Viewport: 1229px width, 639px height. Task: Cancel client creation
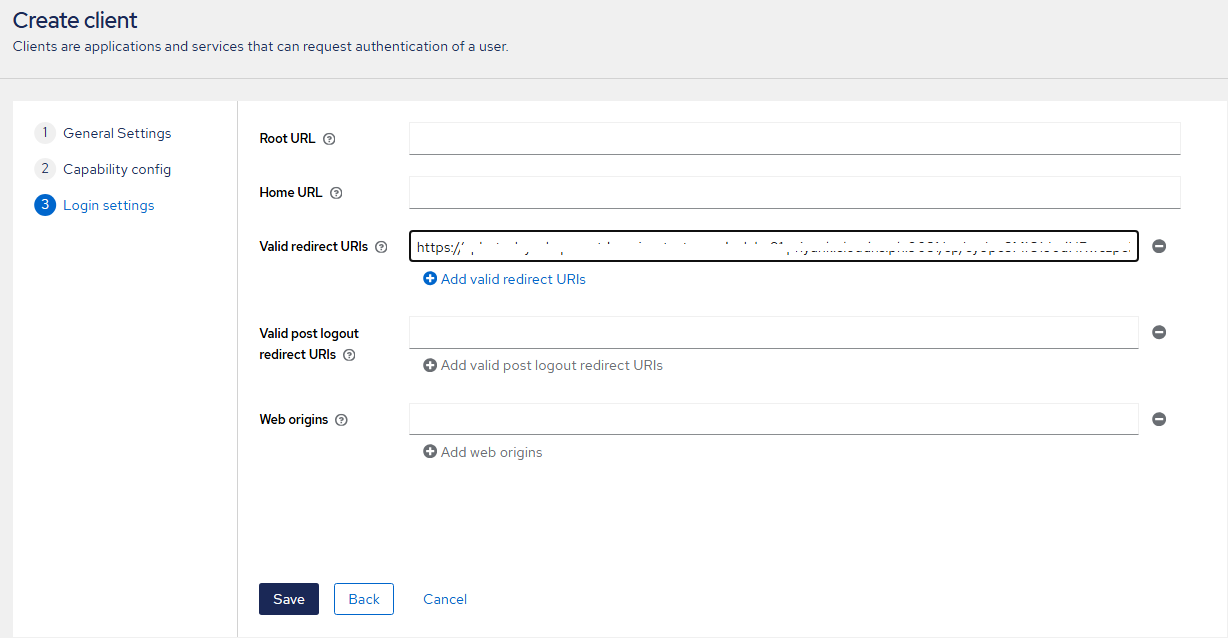(445, 599)
